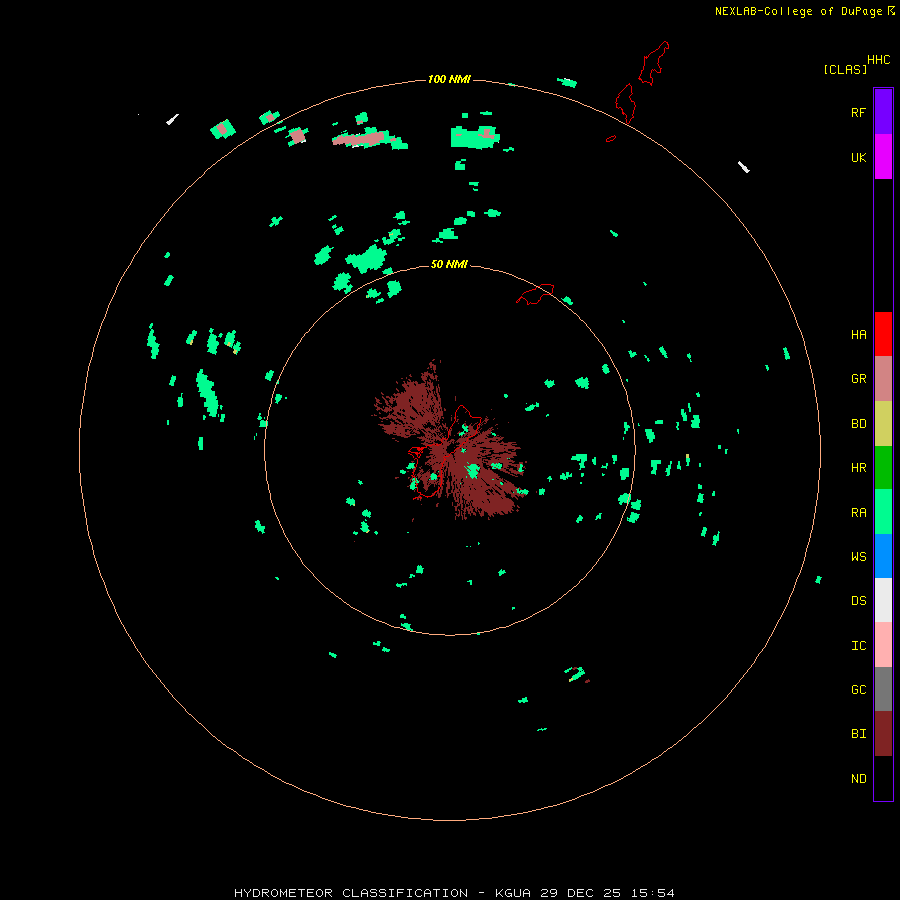Select the GC gray legend swatch
The width and height of the screenshot is (900, 900).
883,689
